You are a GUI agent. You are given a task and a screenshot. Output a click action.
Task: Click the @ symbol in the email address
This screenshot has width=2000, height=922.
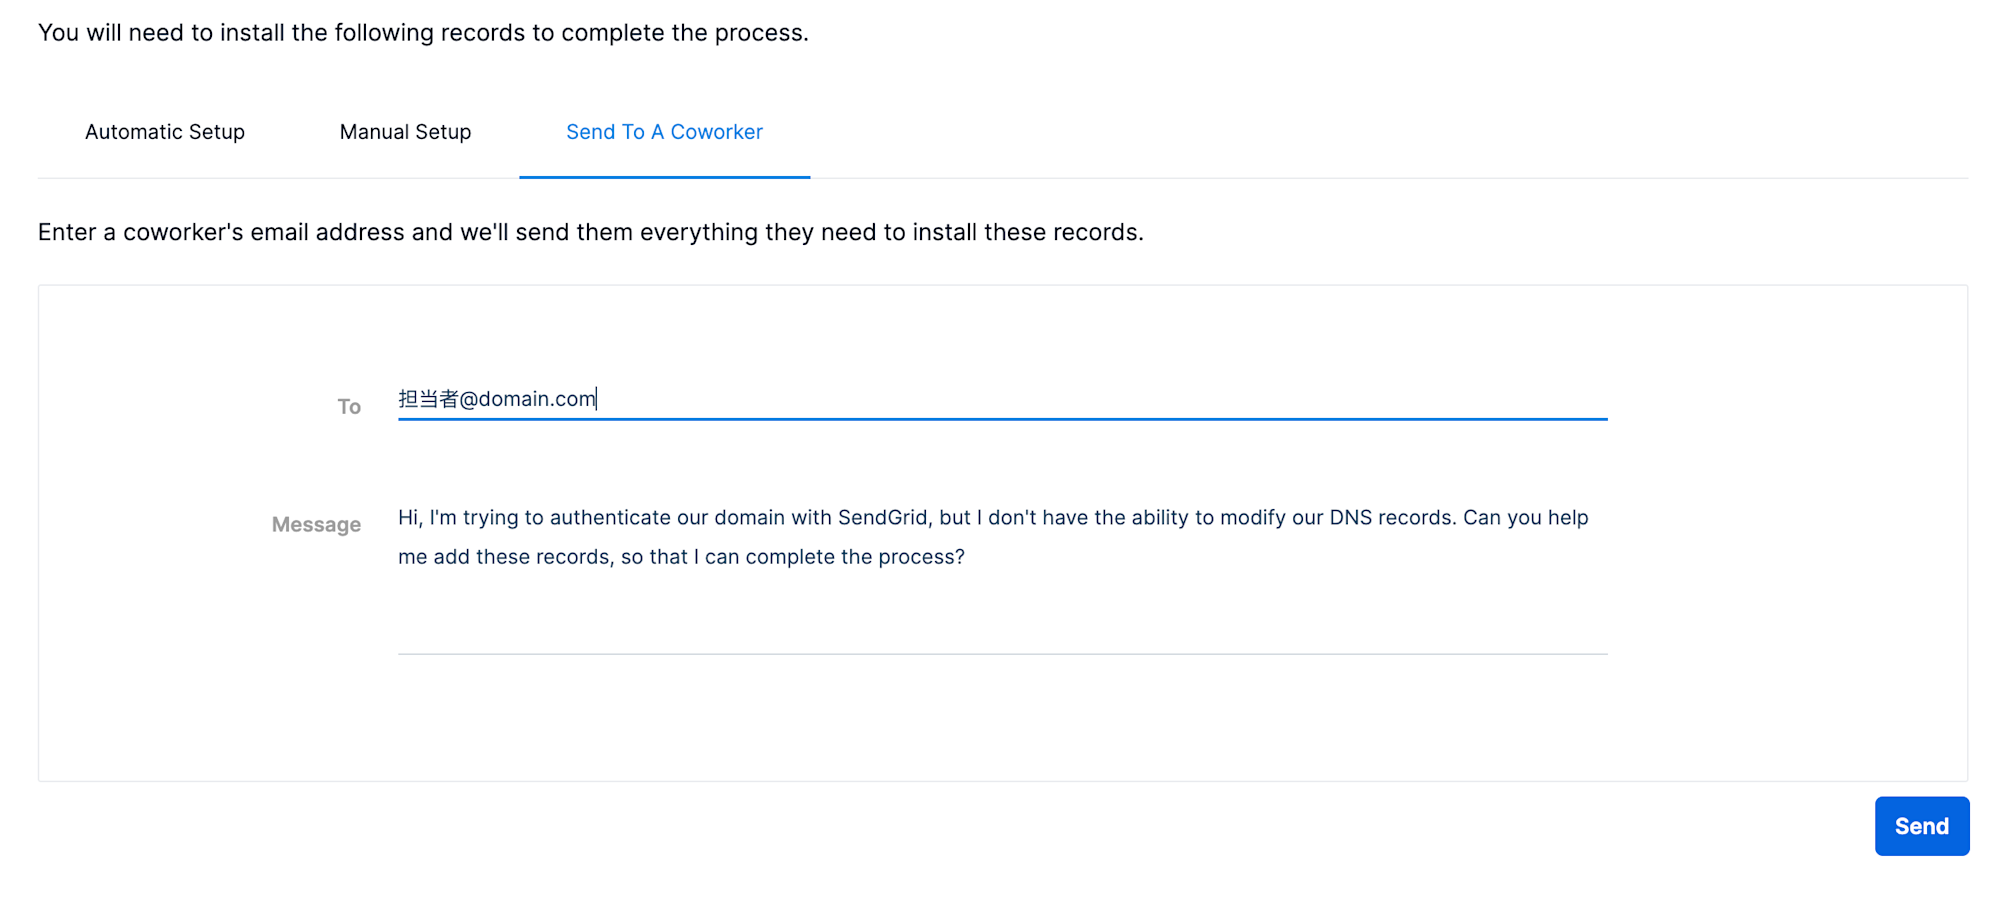pos(468,399)
